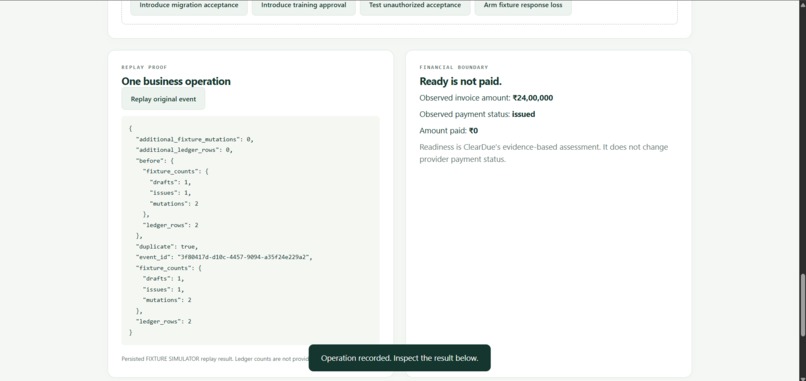Click the 'Persisted FIXTURE SIMULATOR replay result' note
The height and width of the screenshot is (381, 806).
(x=214, y=359)
